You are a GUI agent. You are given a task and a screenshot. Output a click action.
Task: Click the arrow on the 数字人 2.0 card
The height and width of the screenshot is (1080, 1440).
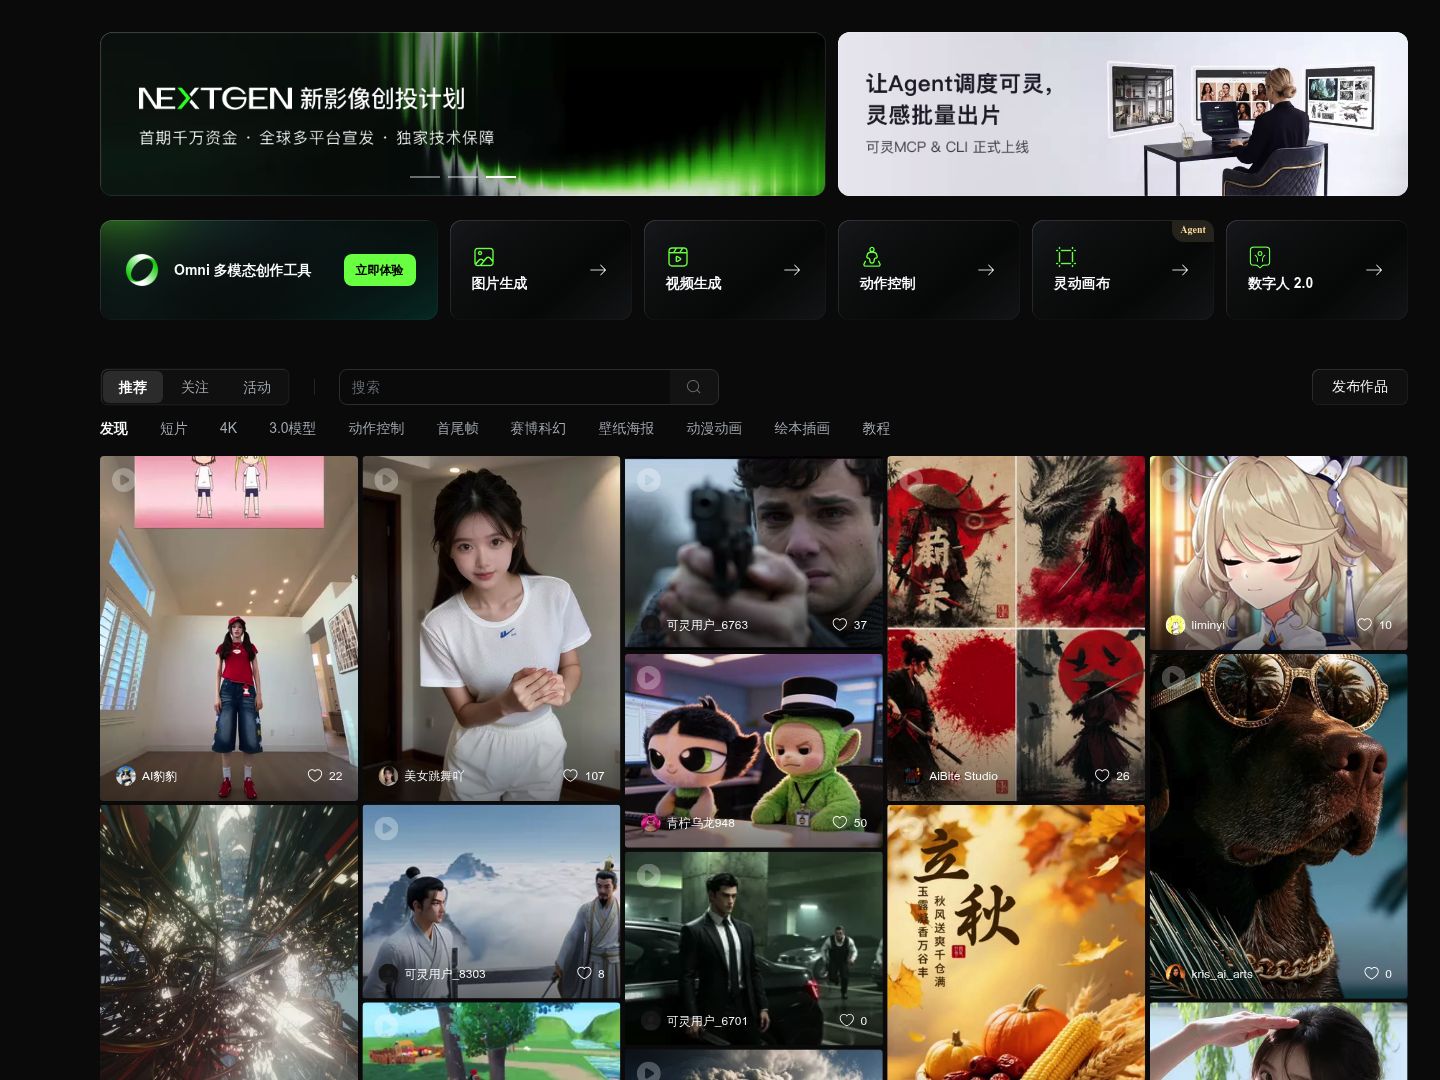click(x=1374, y=270)
